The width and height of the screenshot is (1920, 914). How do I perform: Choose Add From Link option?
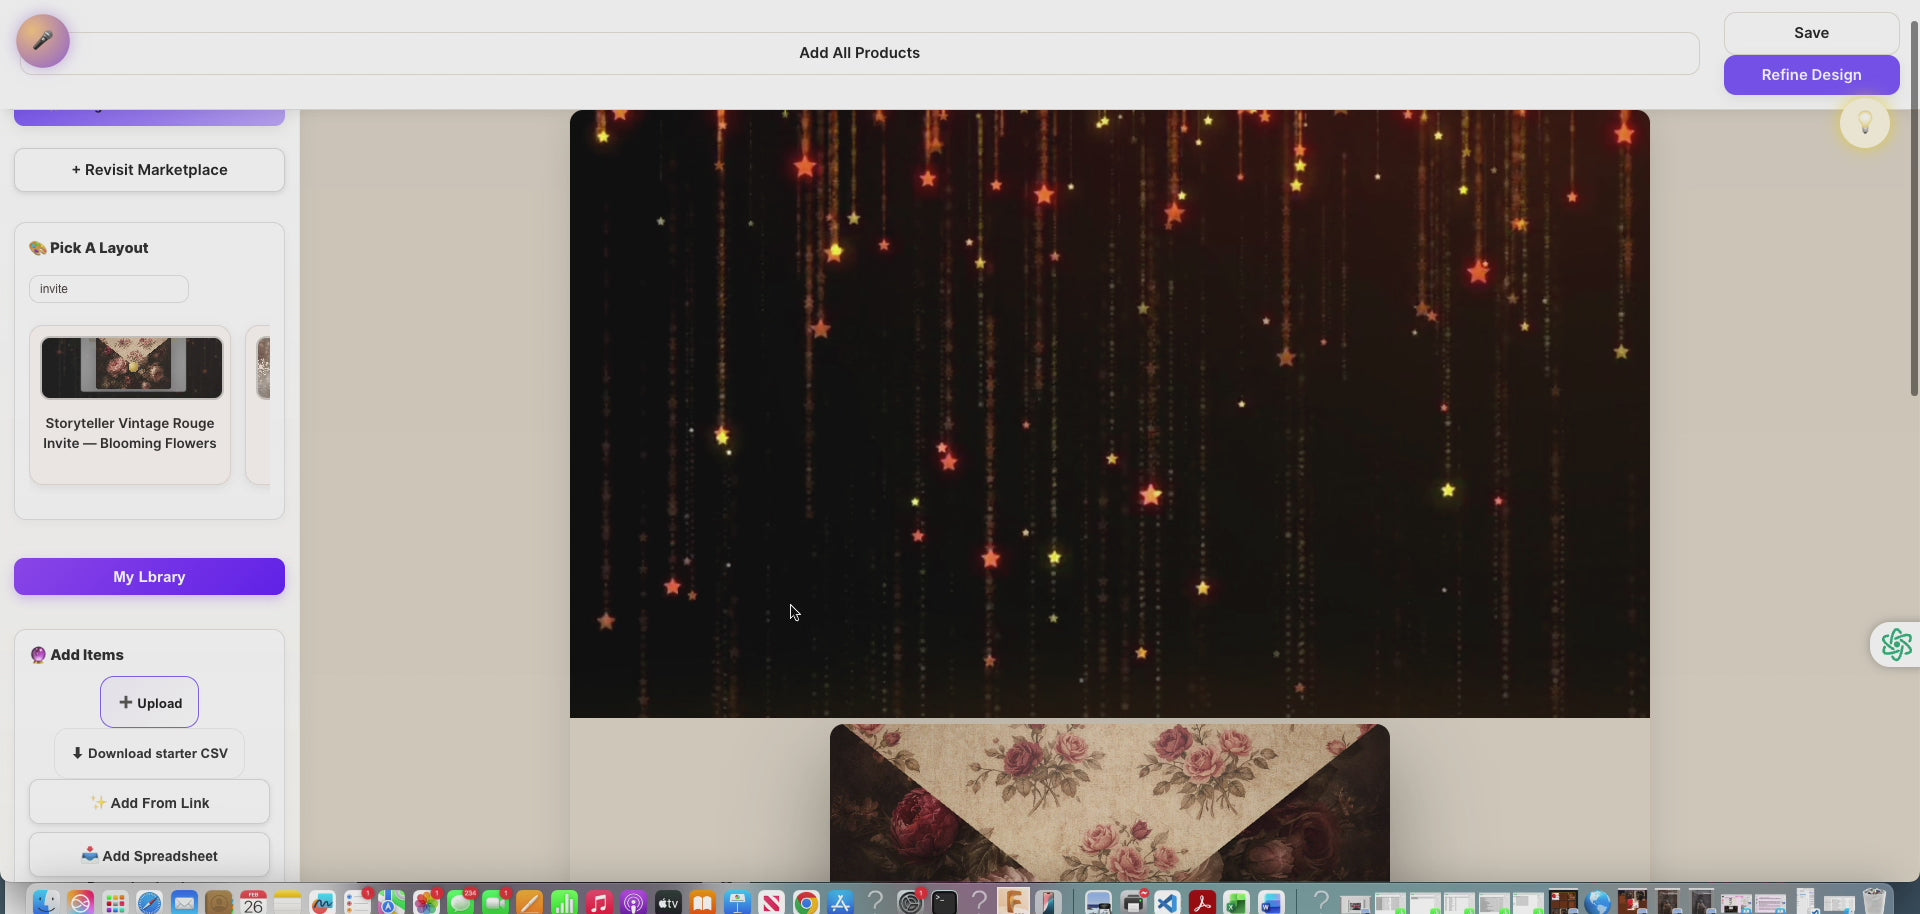(149, 803)
